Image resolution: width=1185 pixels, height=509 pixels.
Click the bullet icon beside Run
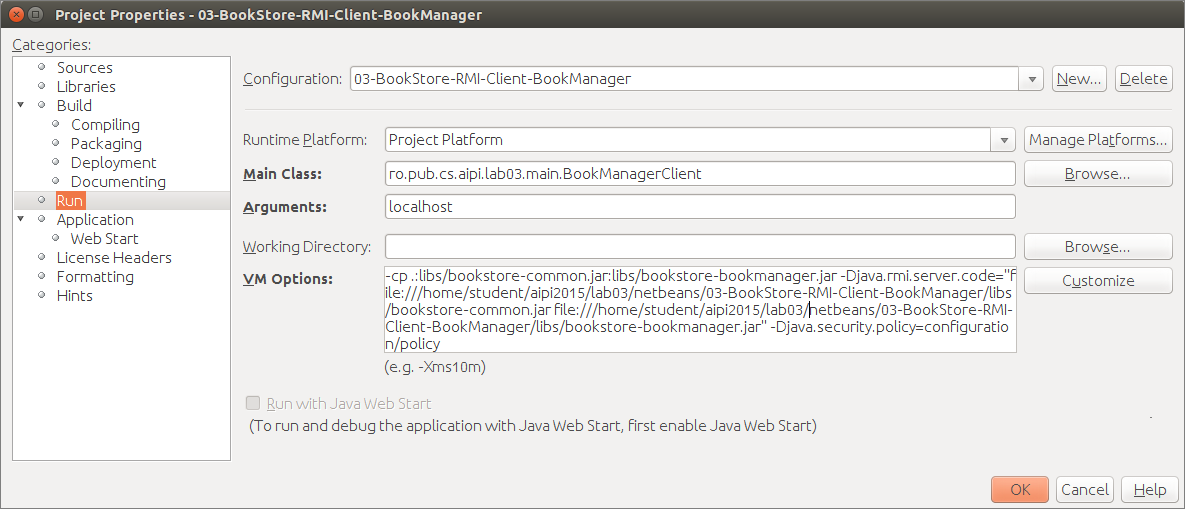[x=42, y=200]
